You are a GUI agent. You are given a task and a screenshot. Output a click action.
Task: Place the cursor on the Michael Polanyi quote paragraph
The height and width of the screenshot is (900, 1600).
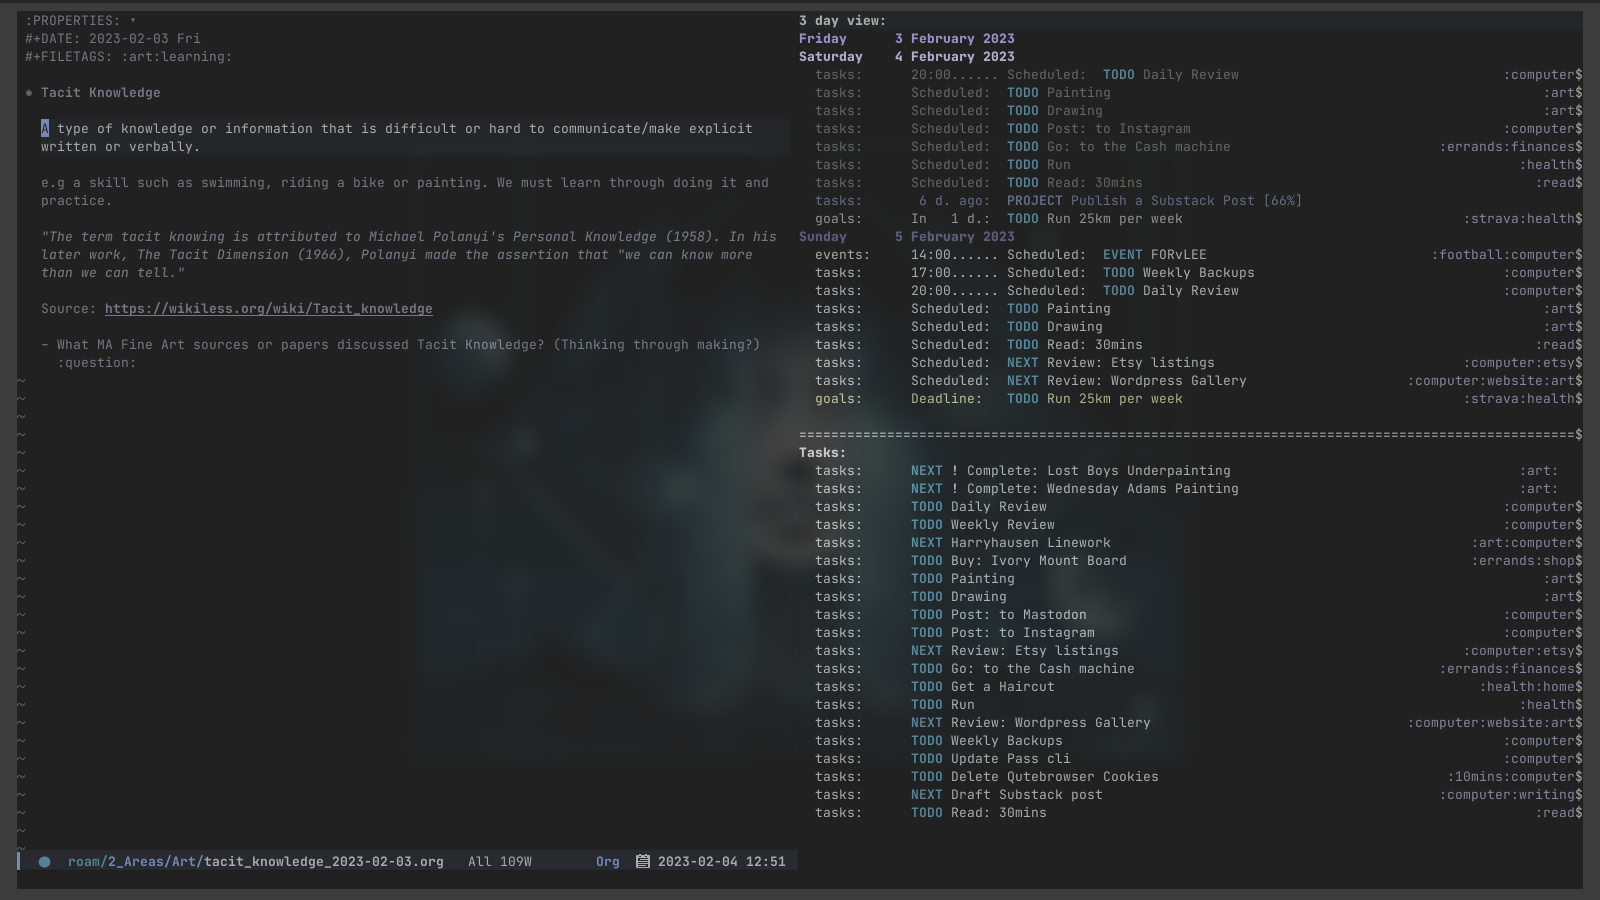[x=409, y=255]
